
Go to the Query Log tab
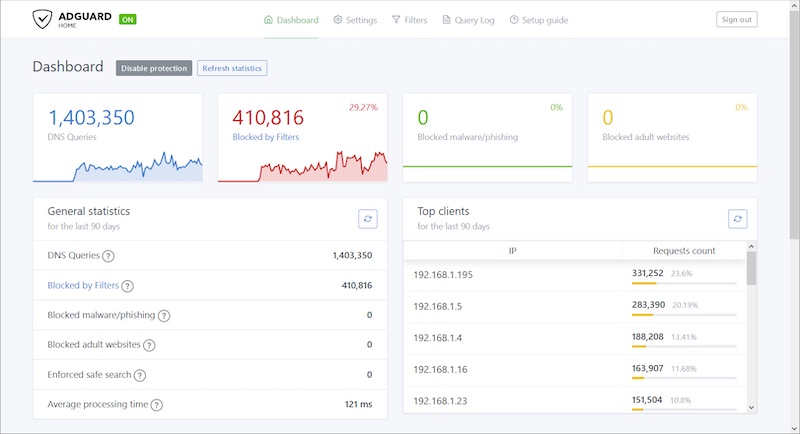468,20
